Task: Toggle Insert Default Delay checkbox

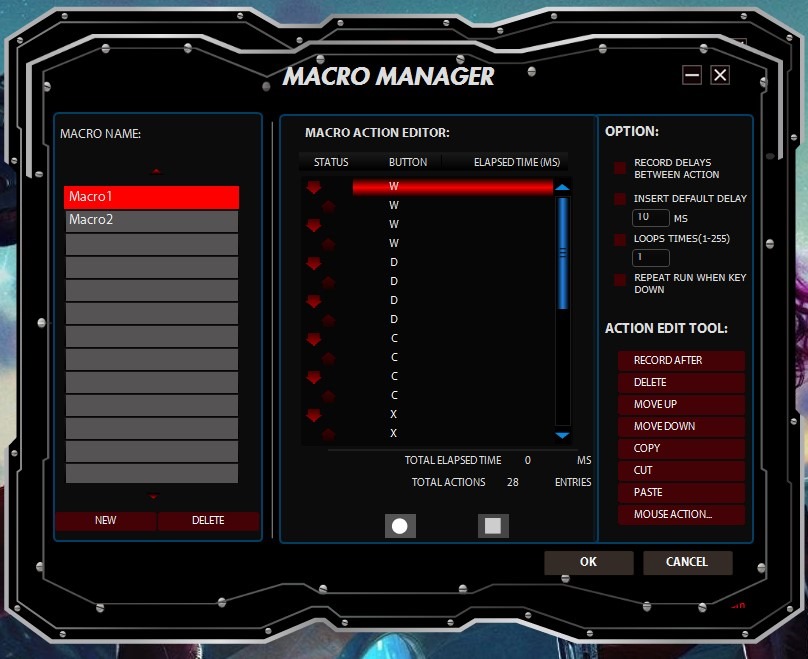Action: tap(620, 199)
